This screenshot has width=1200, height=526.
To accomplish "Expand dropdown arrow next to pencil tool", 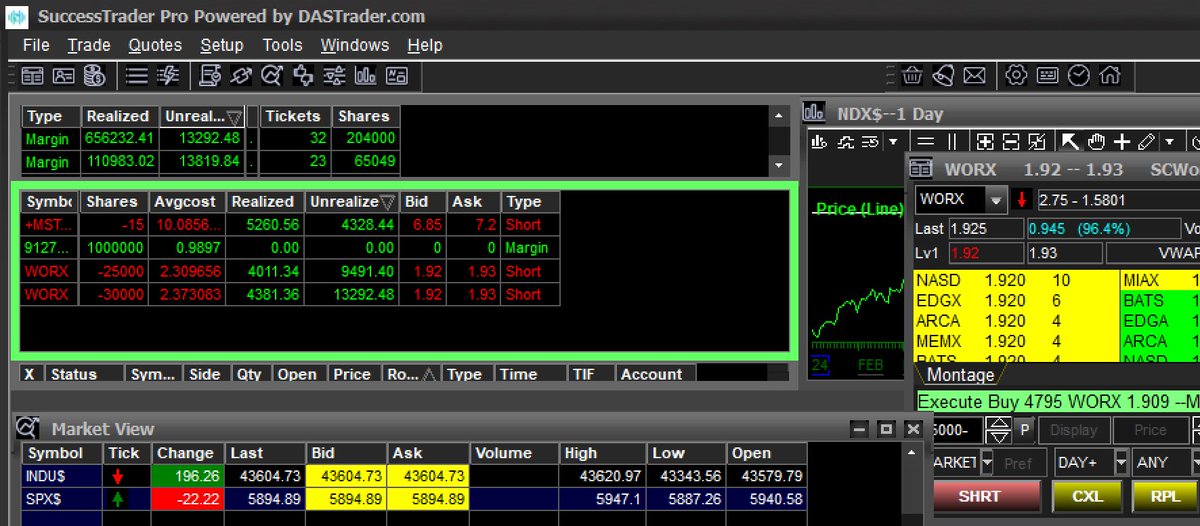I will (1168, 142).
